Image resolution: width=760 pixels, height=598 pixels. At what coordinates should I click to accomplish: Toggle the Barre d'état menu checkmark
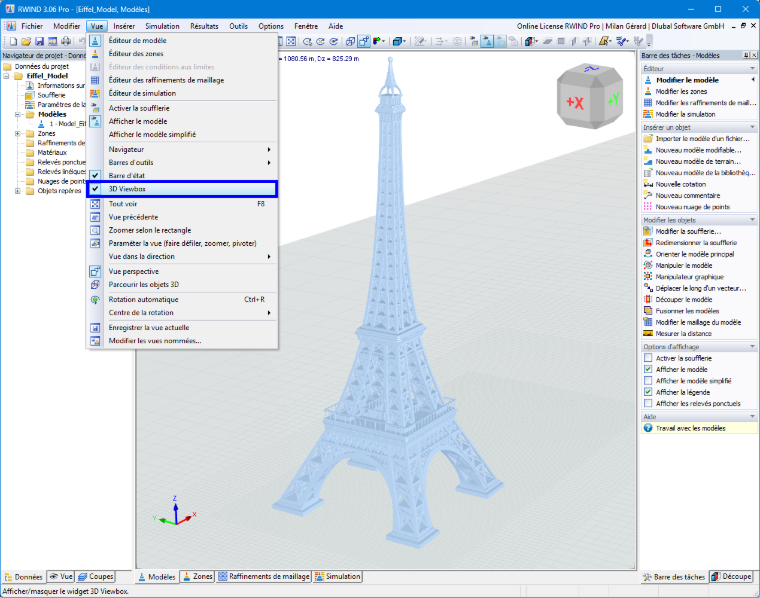click(95, 175)
